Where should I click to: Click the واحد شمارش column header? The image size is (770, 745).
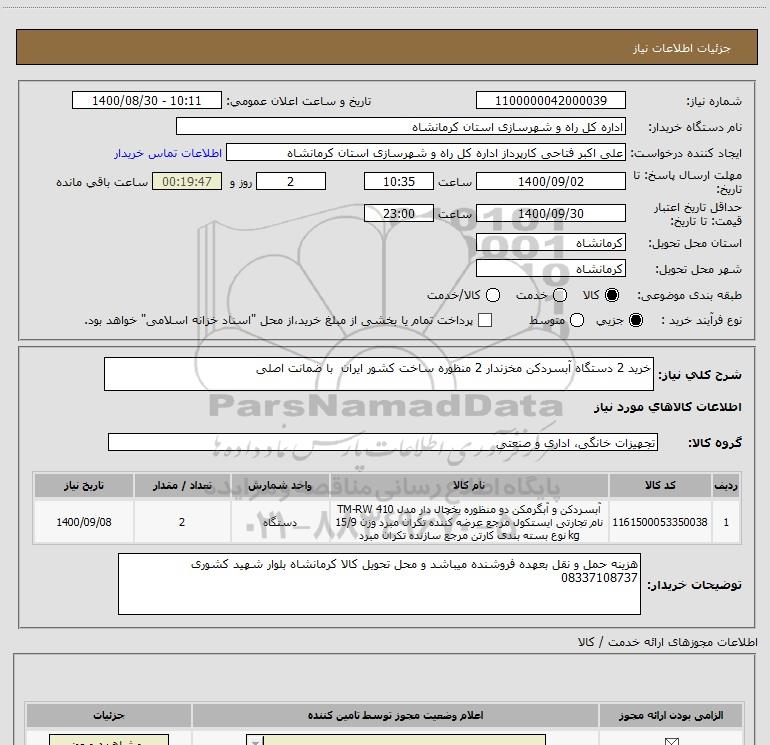(280, 485)
